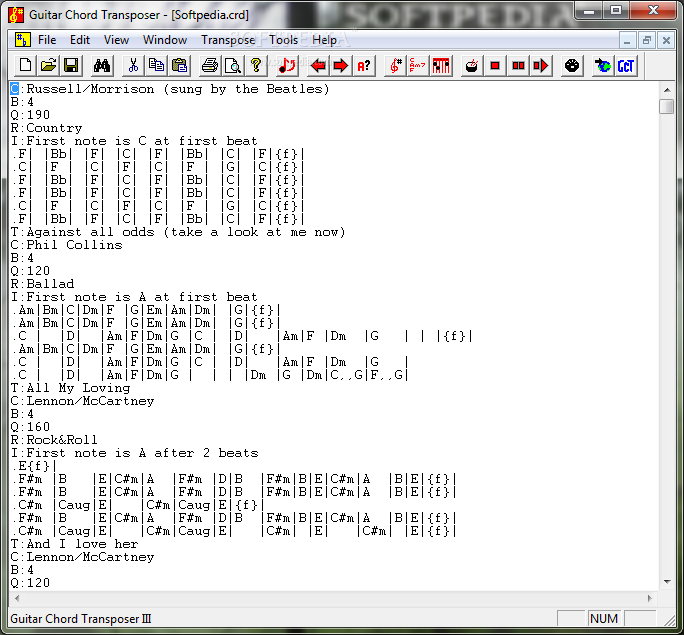
Task: Click the line "Q:160"
Action: (30, 427)
